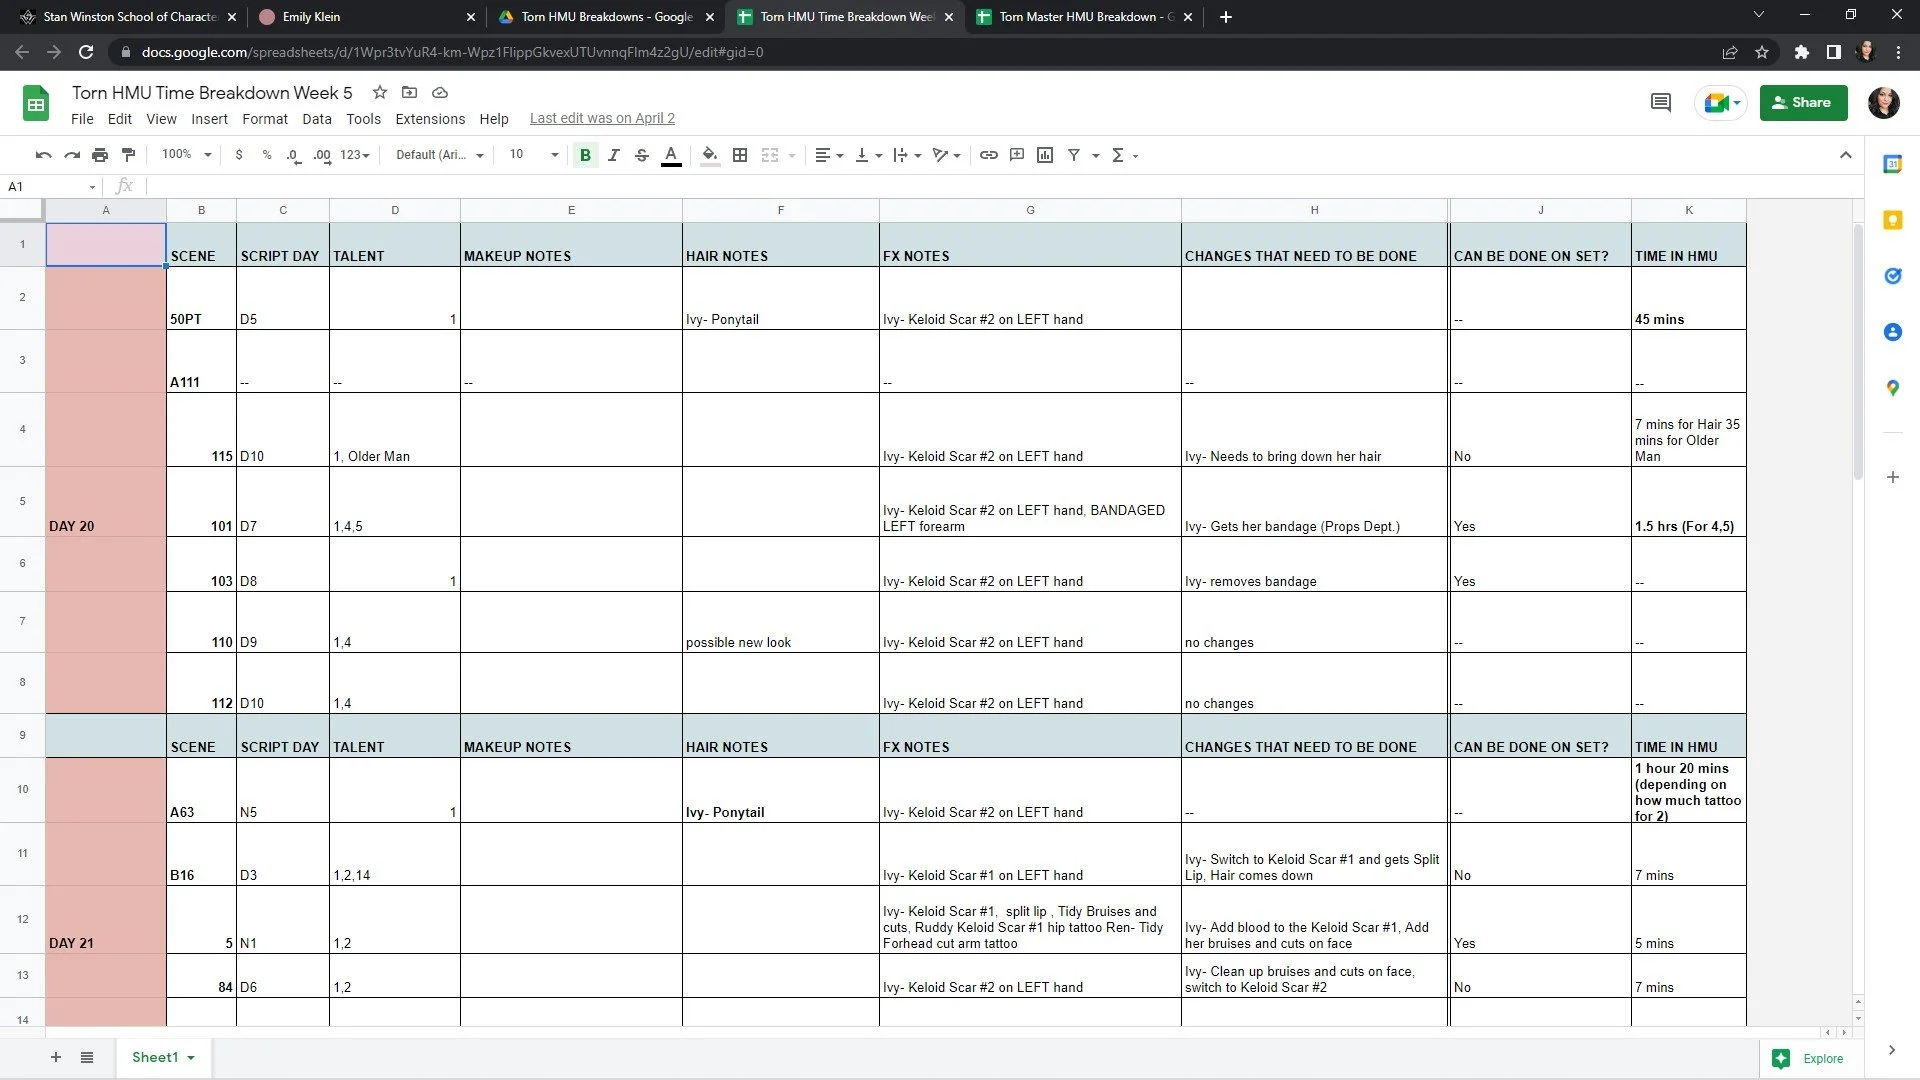Screen dimensions: 1920x1080
Task: Insert a chart from toolbar
Action: pyautogui.click(x=1045, y=155)
